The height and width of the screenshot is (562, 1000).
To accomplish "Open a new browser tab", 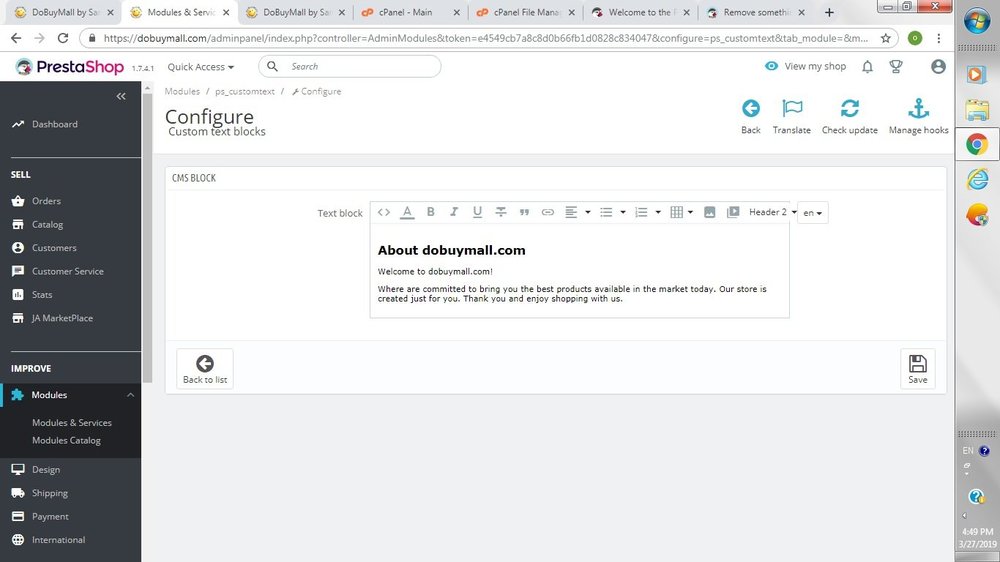I will point(829,12).
